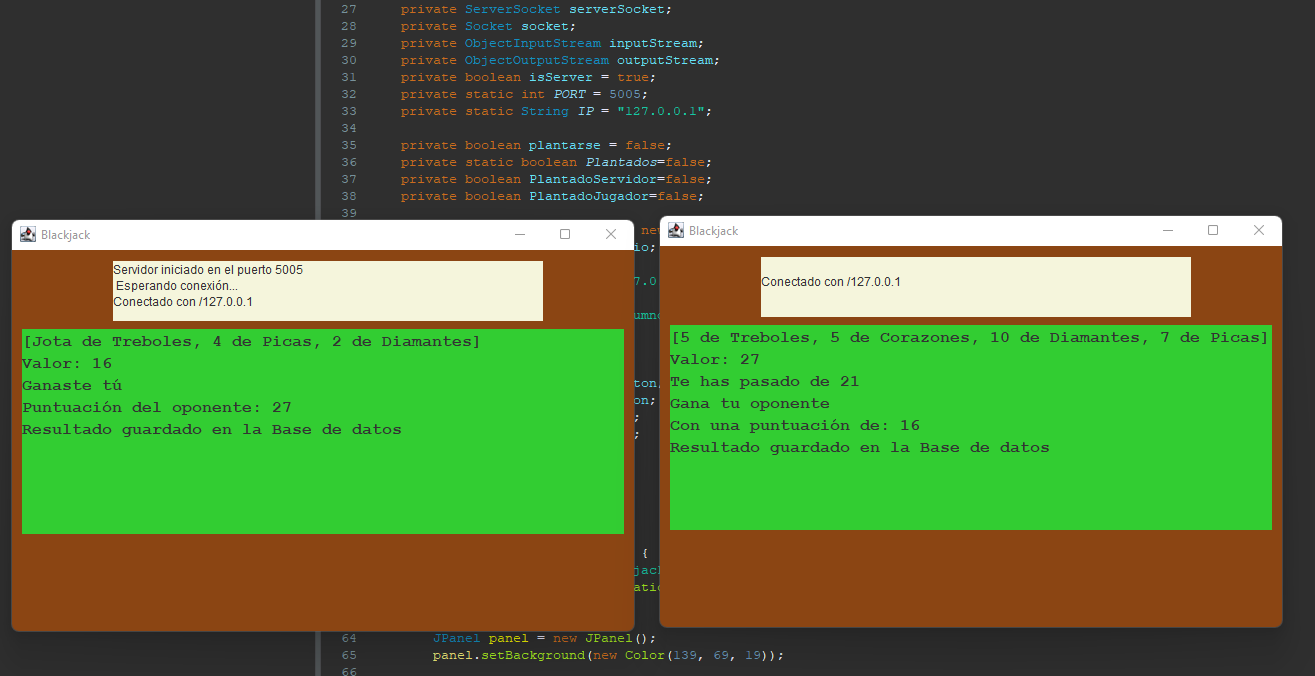This screenshot has width=1315, height=676.
Task: Click the 'Puntuación del oponente: 27' line
Action: (x=156, y=408)
